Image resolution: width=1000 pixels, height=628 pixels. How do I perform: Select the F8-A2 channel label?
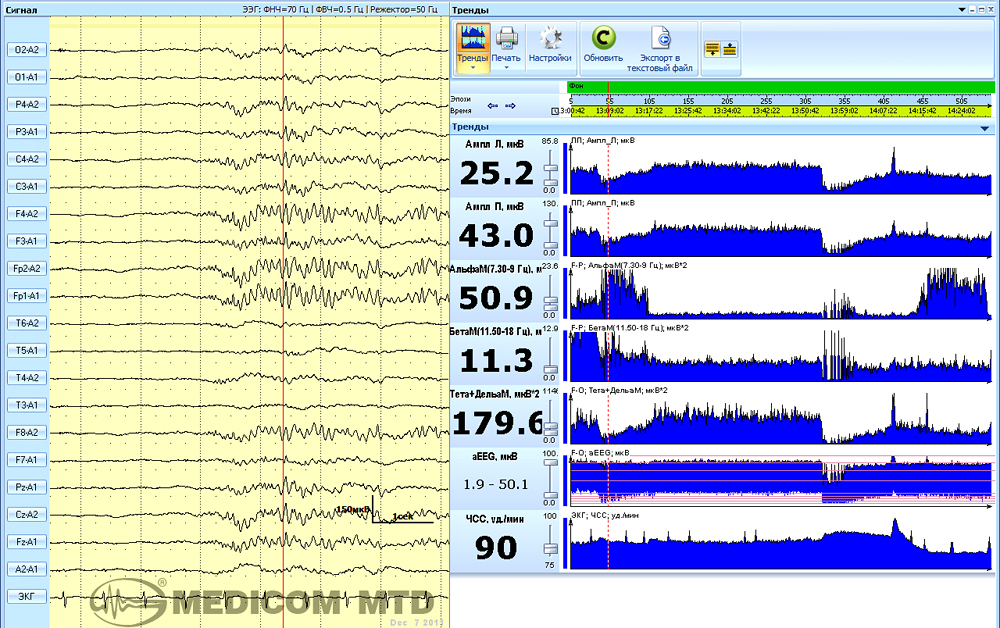point(27,433)
